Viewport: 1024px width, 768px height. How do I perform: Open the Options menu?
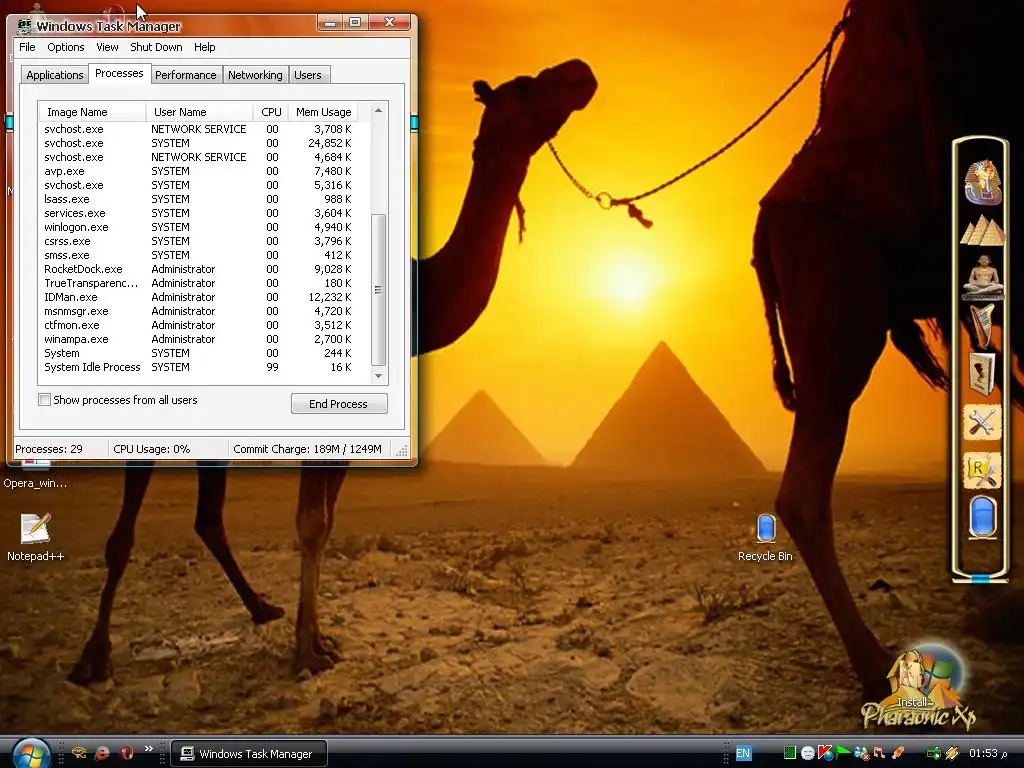point(65,47)
